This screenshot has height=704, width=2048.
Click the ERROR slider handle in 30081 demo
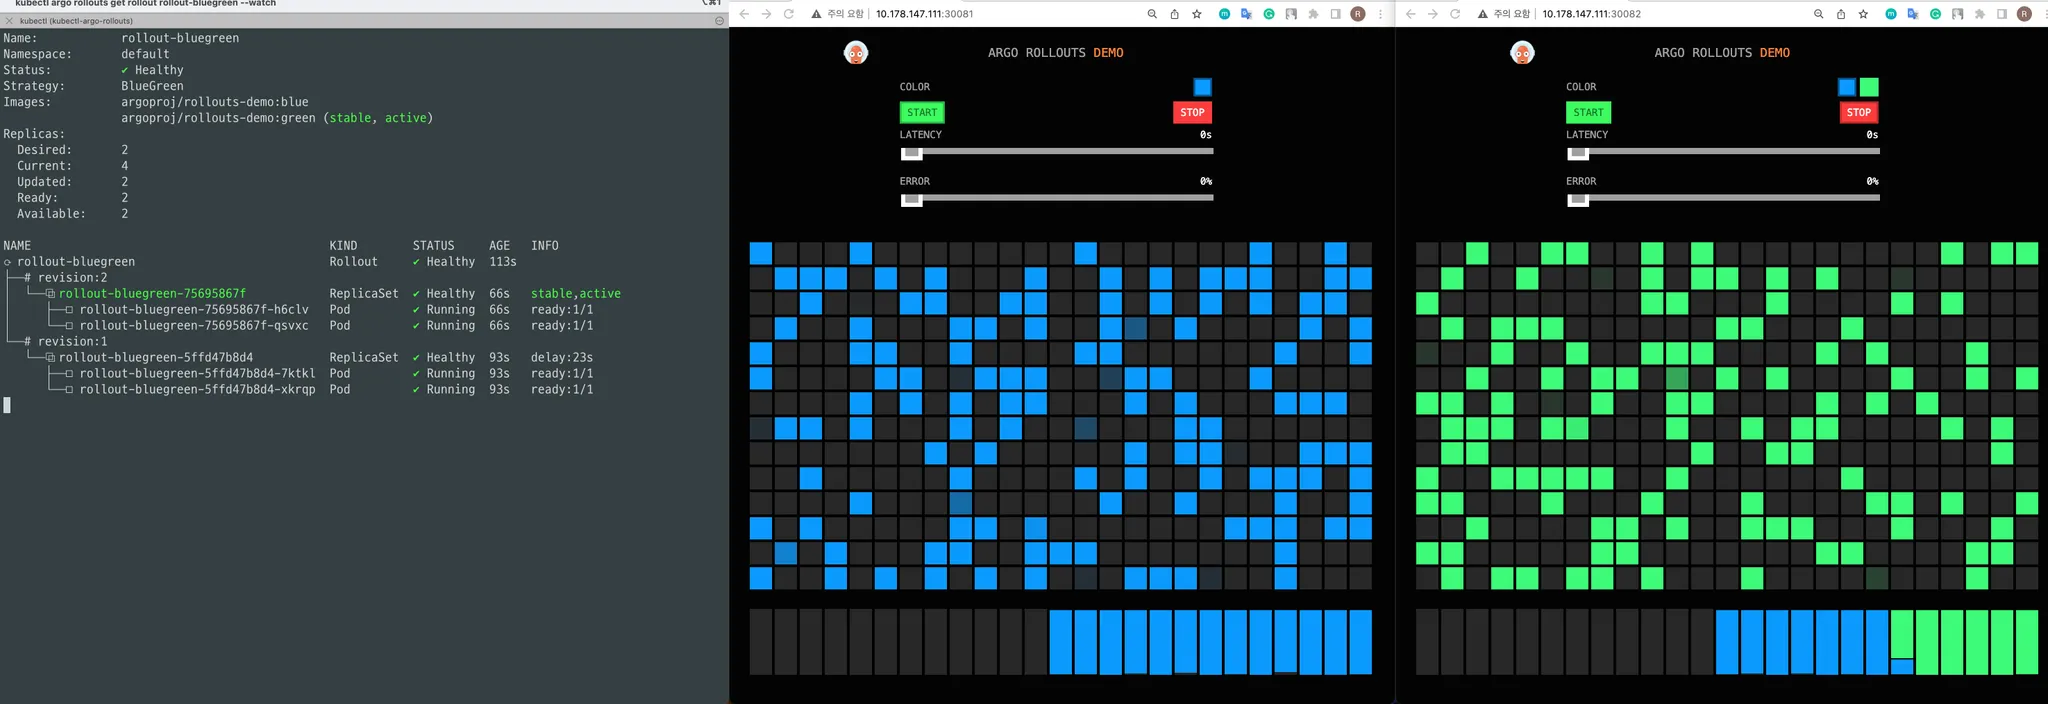pos(911,200)
